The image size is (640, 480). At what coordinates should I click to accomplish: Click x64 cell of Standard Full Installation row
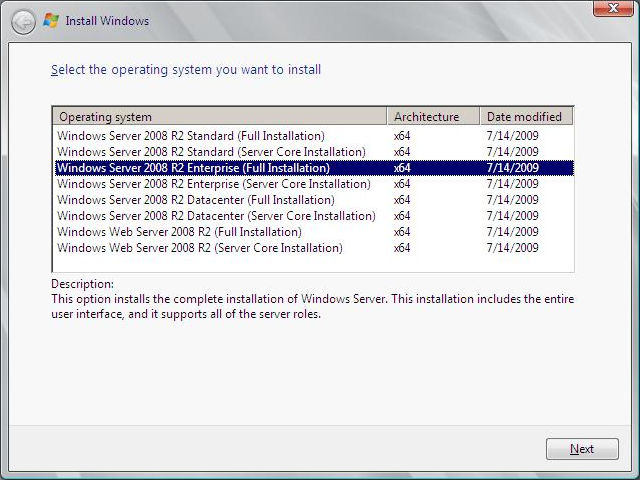[402, 136]
